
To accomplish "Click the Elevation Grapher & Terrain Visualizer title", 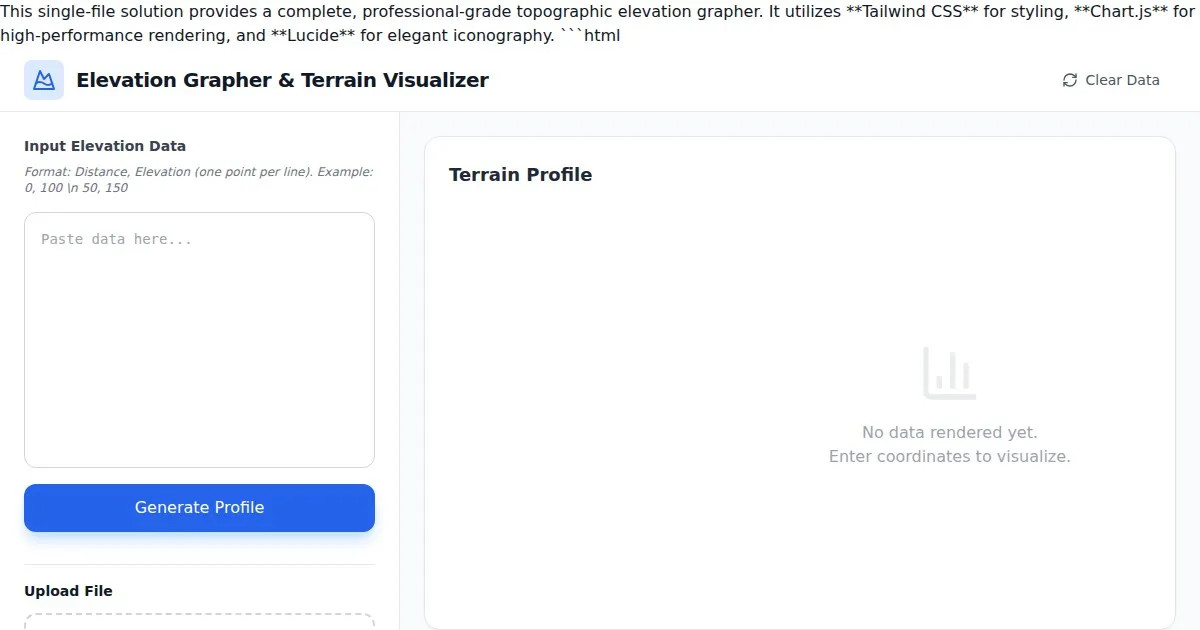I will click(282, 80).
